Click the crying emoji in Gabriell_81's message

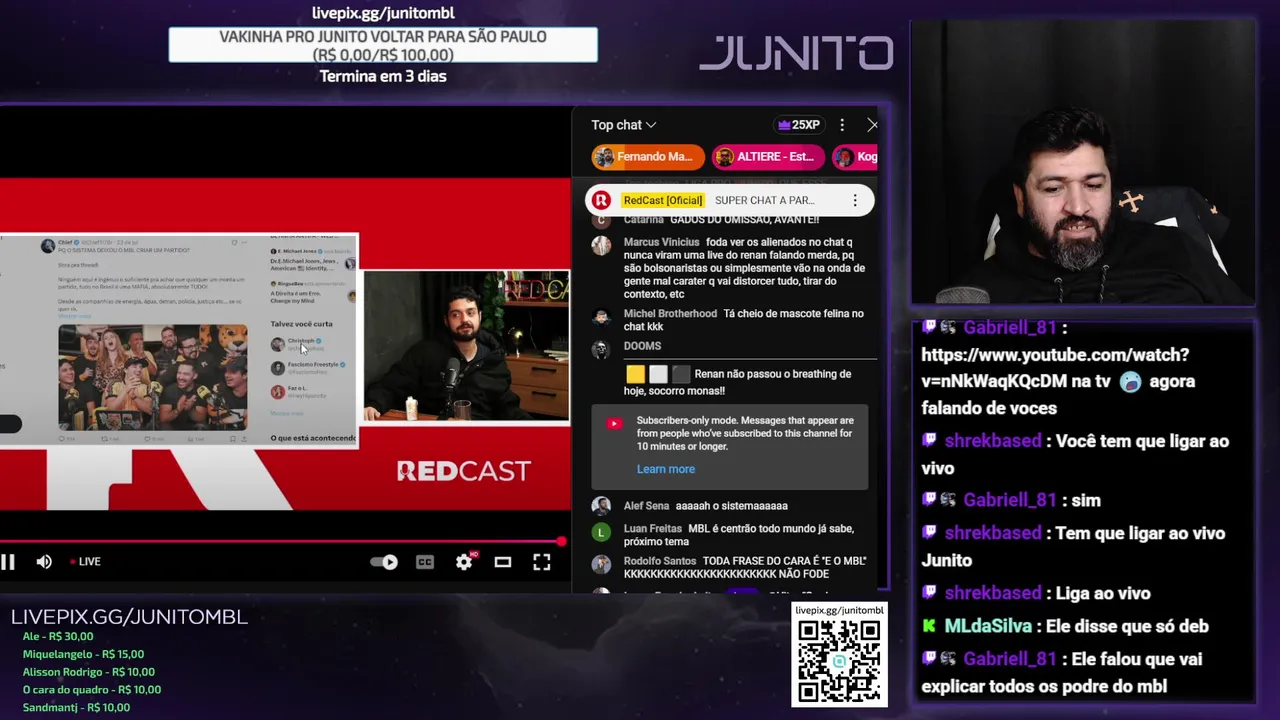coord(1131,382)
